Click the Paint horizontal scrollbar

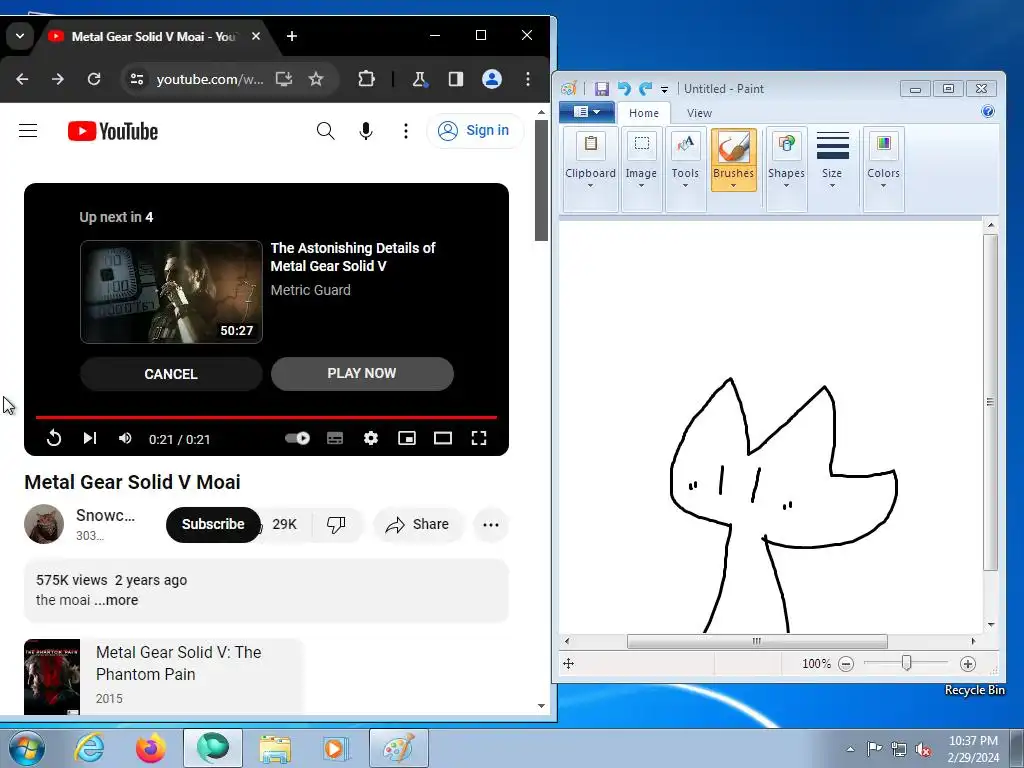pyautogui.click(x=757, y=641)
